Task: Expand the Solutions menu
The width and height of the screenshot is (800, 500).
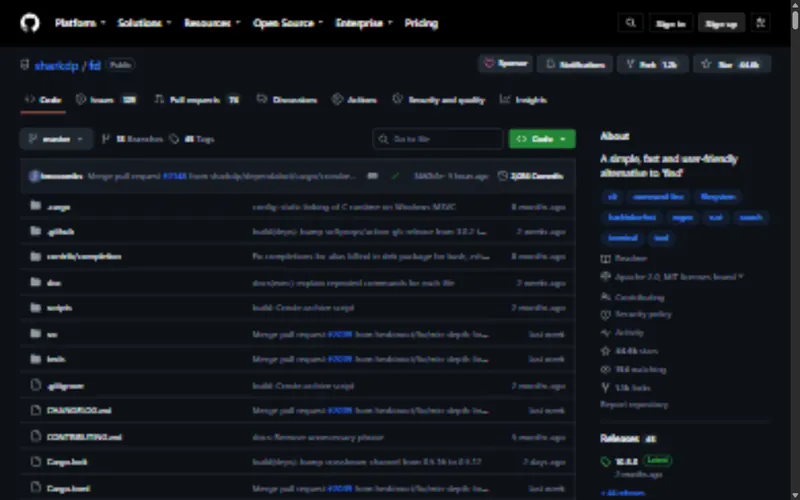Action: pyautogui.click(x=144, y=23)
